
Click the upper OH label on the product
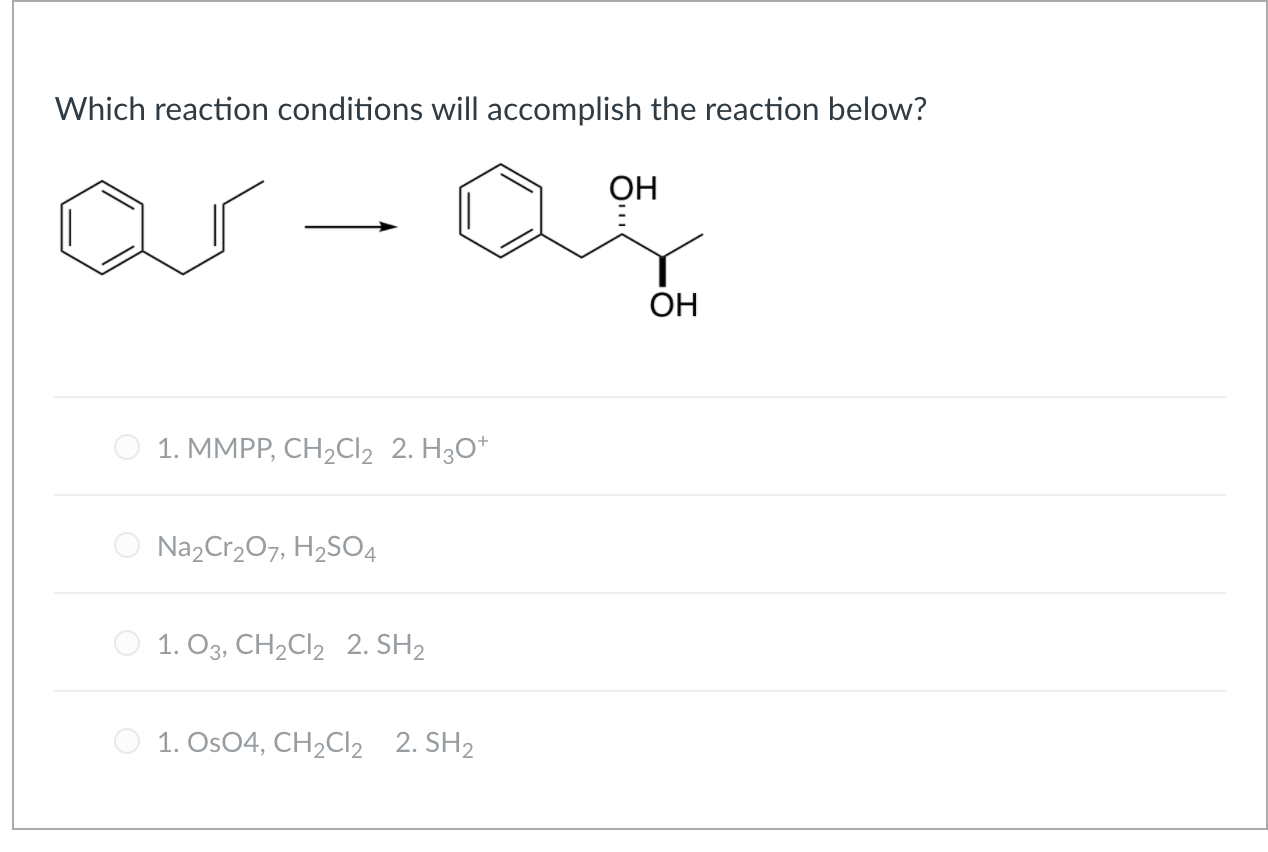click(632, 187)
